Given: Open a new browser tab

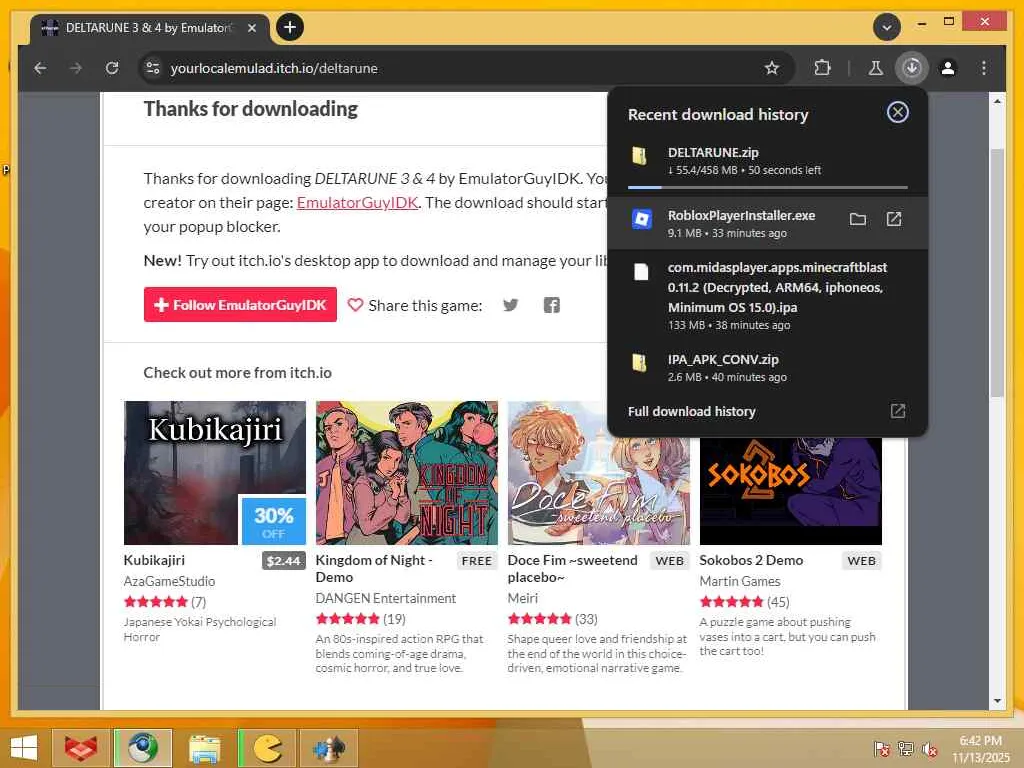Looking at the screenshot, I should coord(290,27).
